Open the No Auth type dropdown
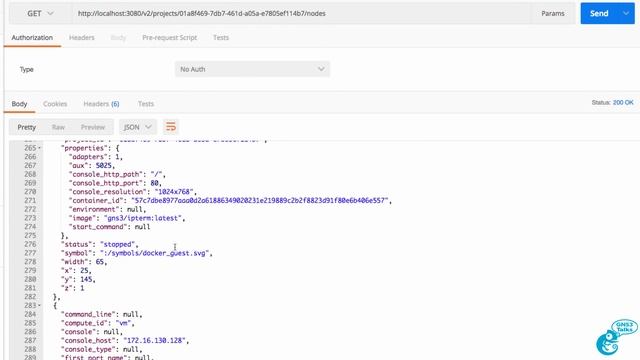This screenshot has width=640, height=360. click(x=252, y=69)
